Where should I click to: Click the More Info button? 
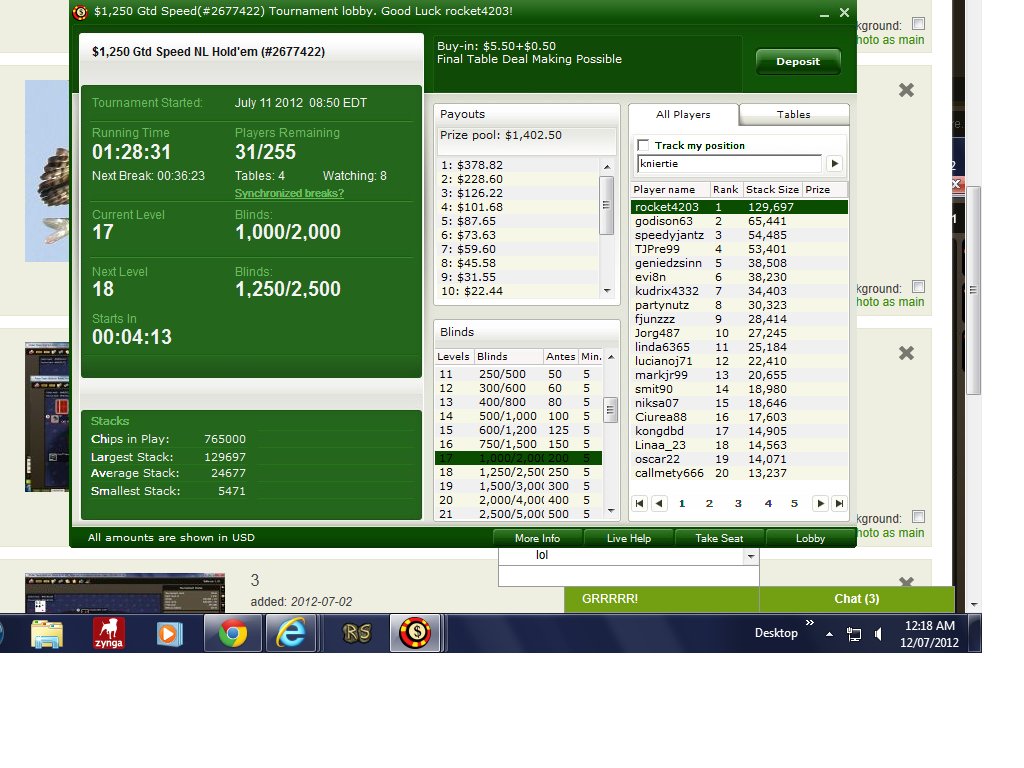pyautogui.click(x=537, y=538)
